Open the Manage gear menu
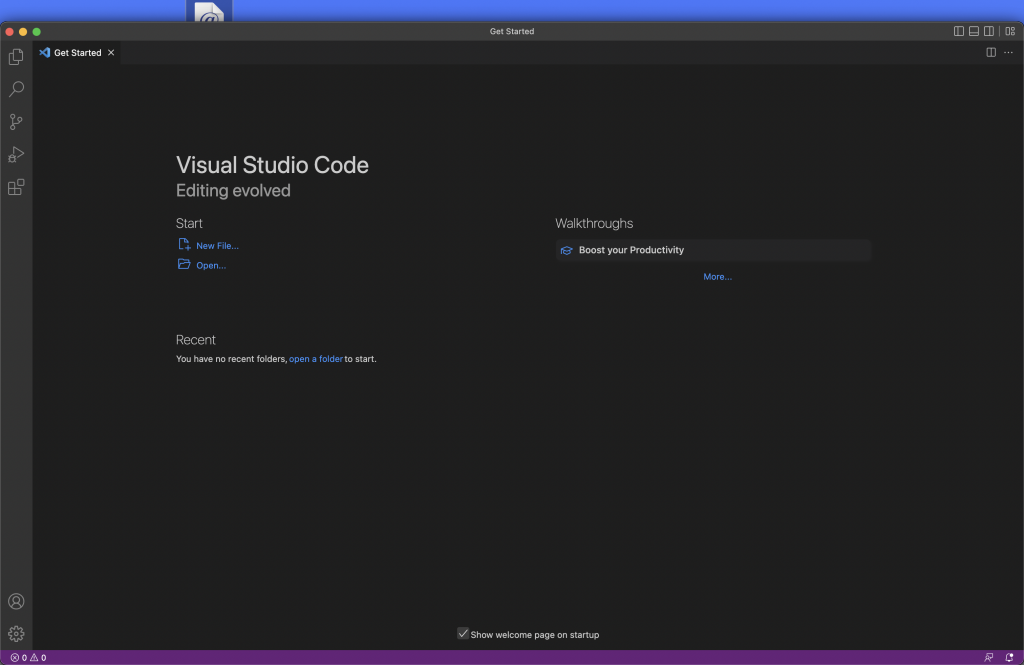Image resolution: width=1024 pixels, height=665 pixels. 16,634
